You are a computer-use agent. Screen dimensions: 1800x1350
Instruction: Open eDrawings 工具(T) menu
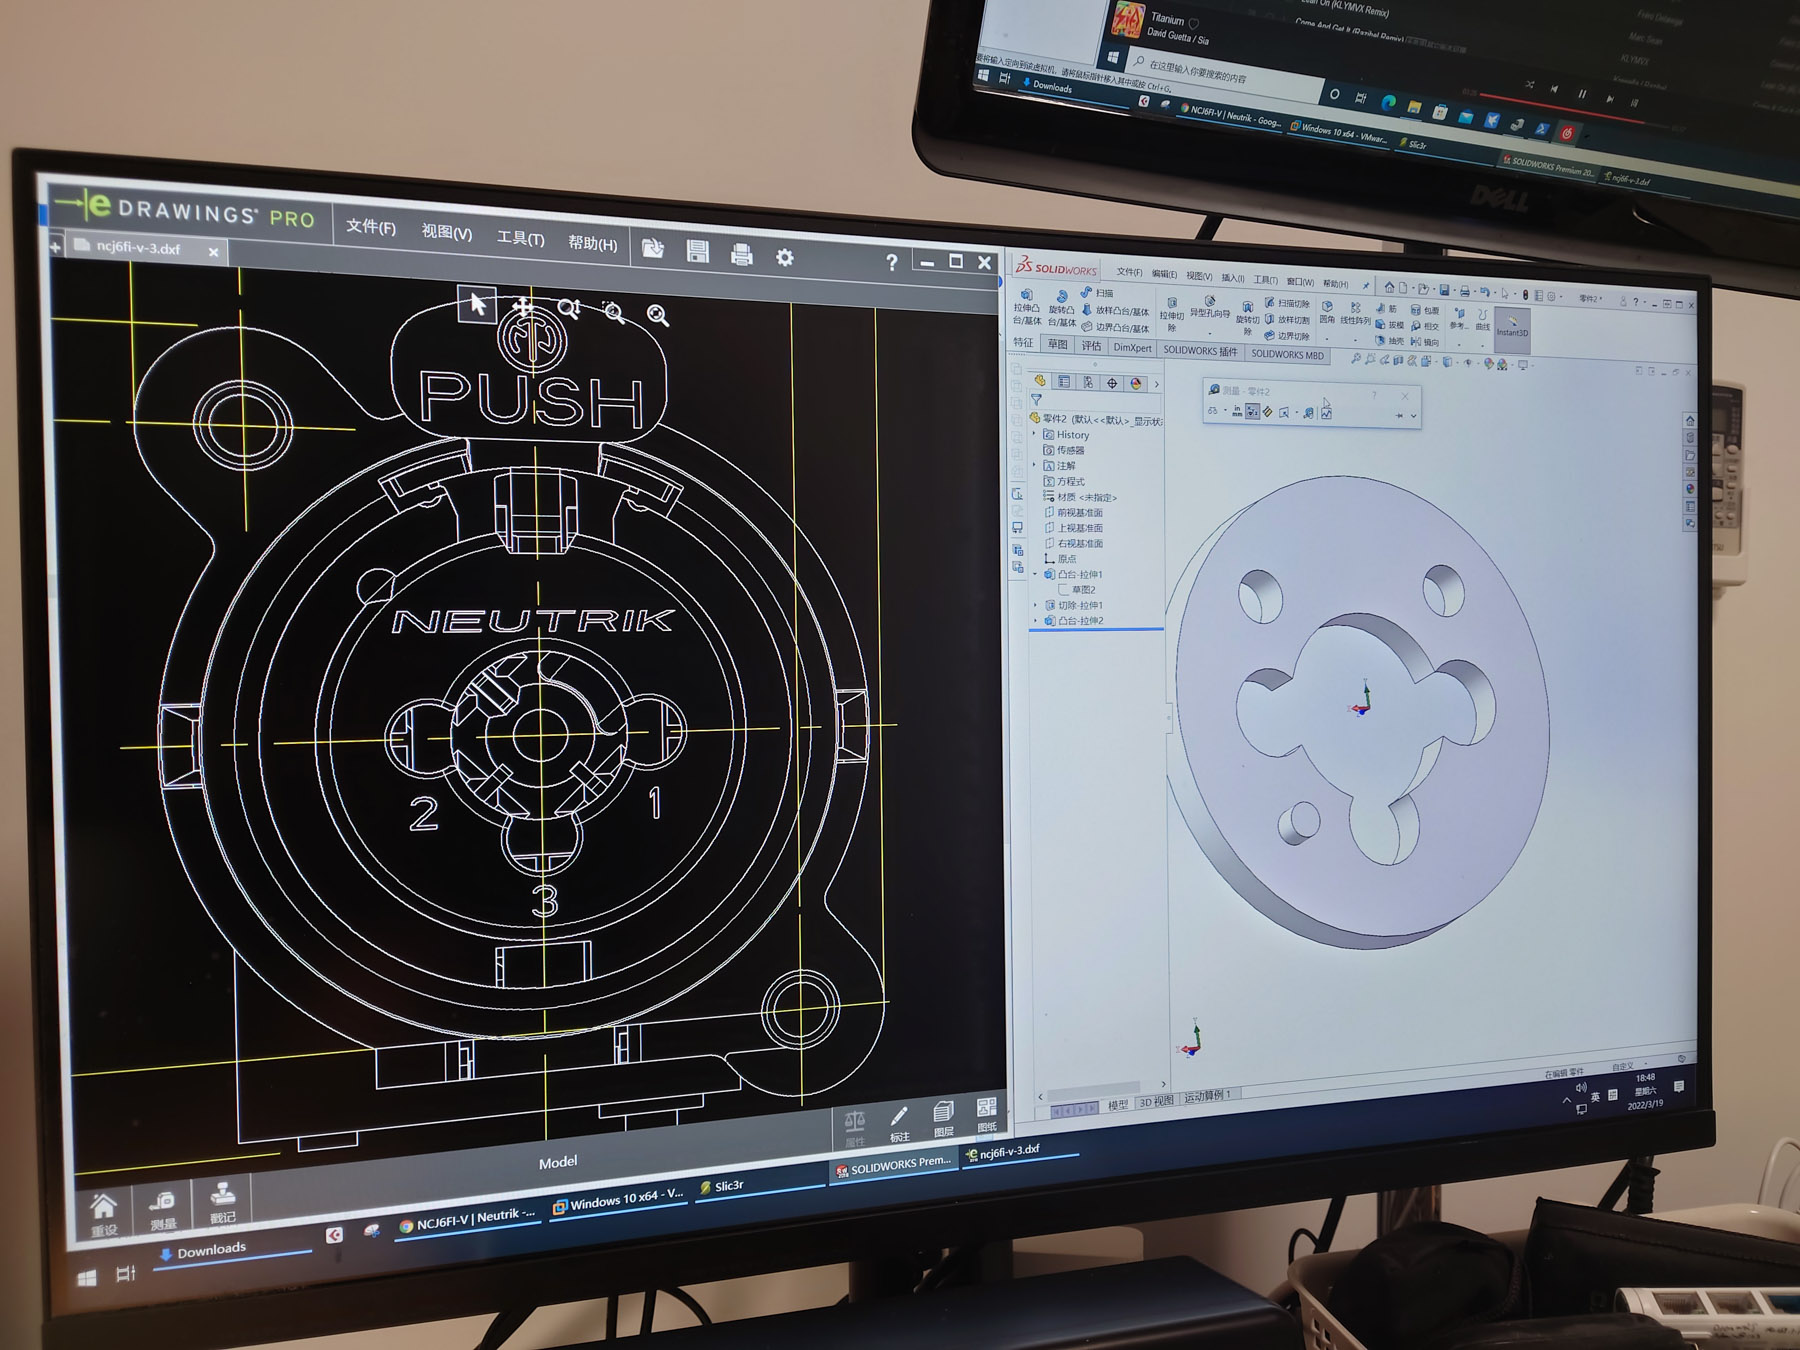(520, 238)
